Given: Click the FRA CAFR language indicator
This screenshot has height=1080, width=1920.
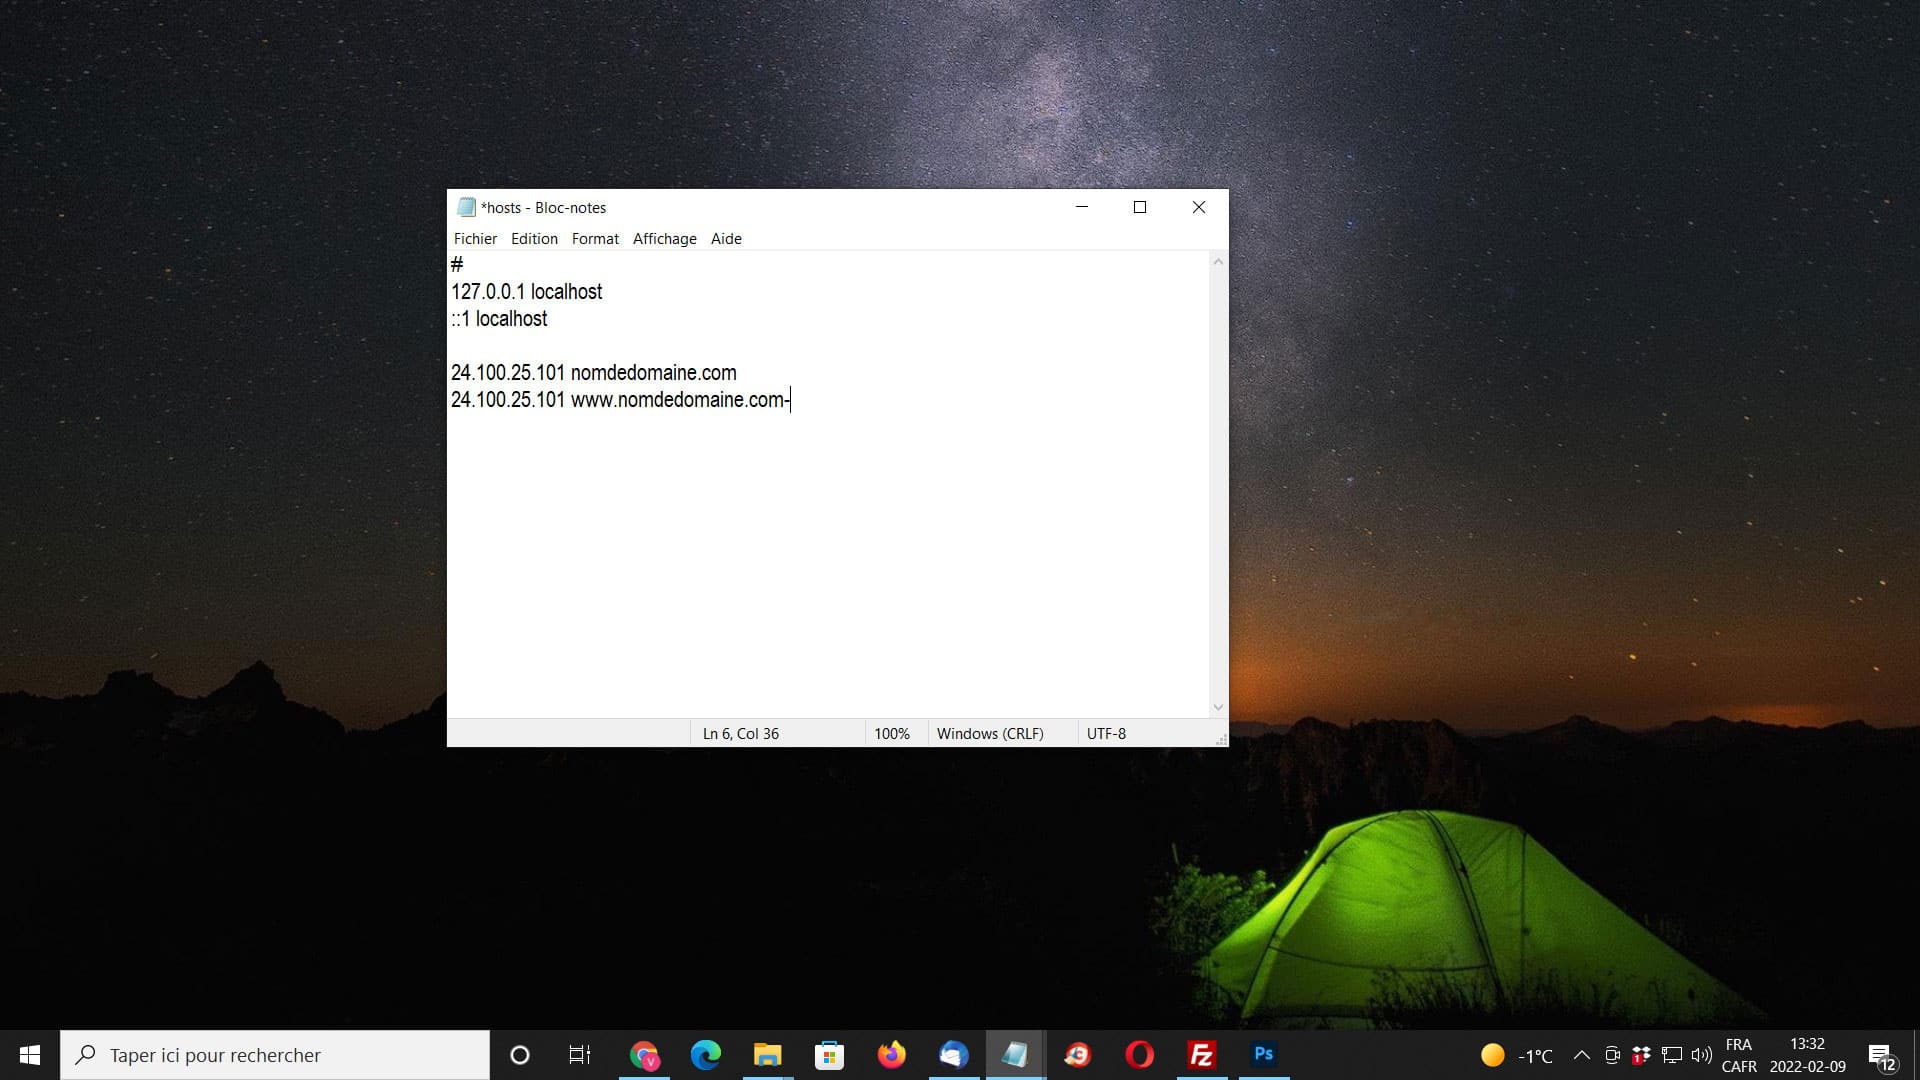Looking at the screenshot, I should pos(1739,1055).
